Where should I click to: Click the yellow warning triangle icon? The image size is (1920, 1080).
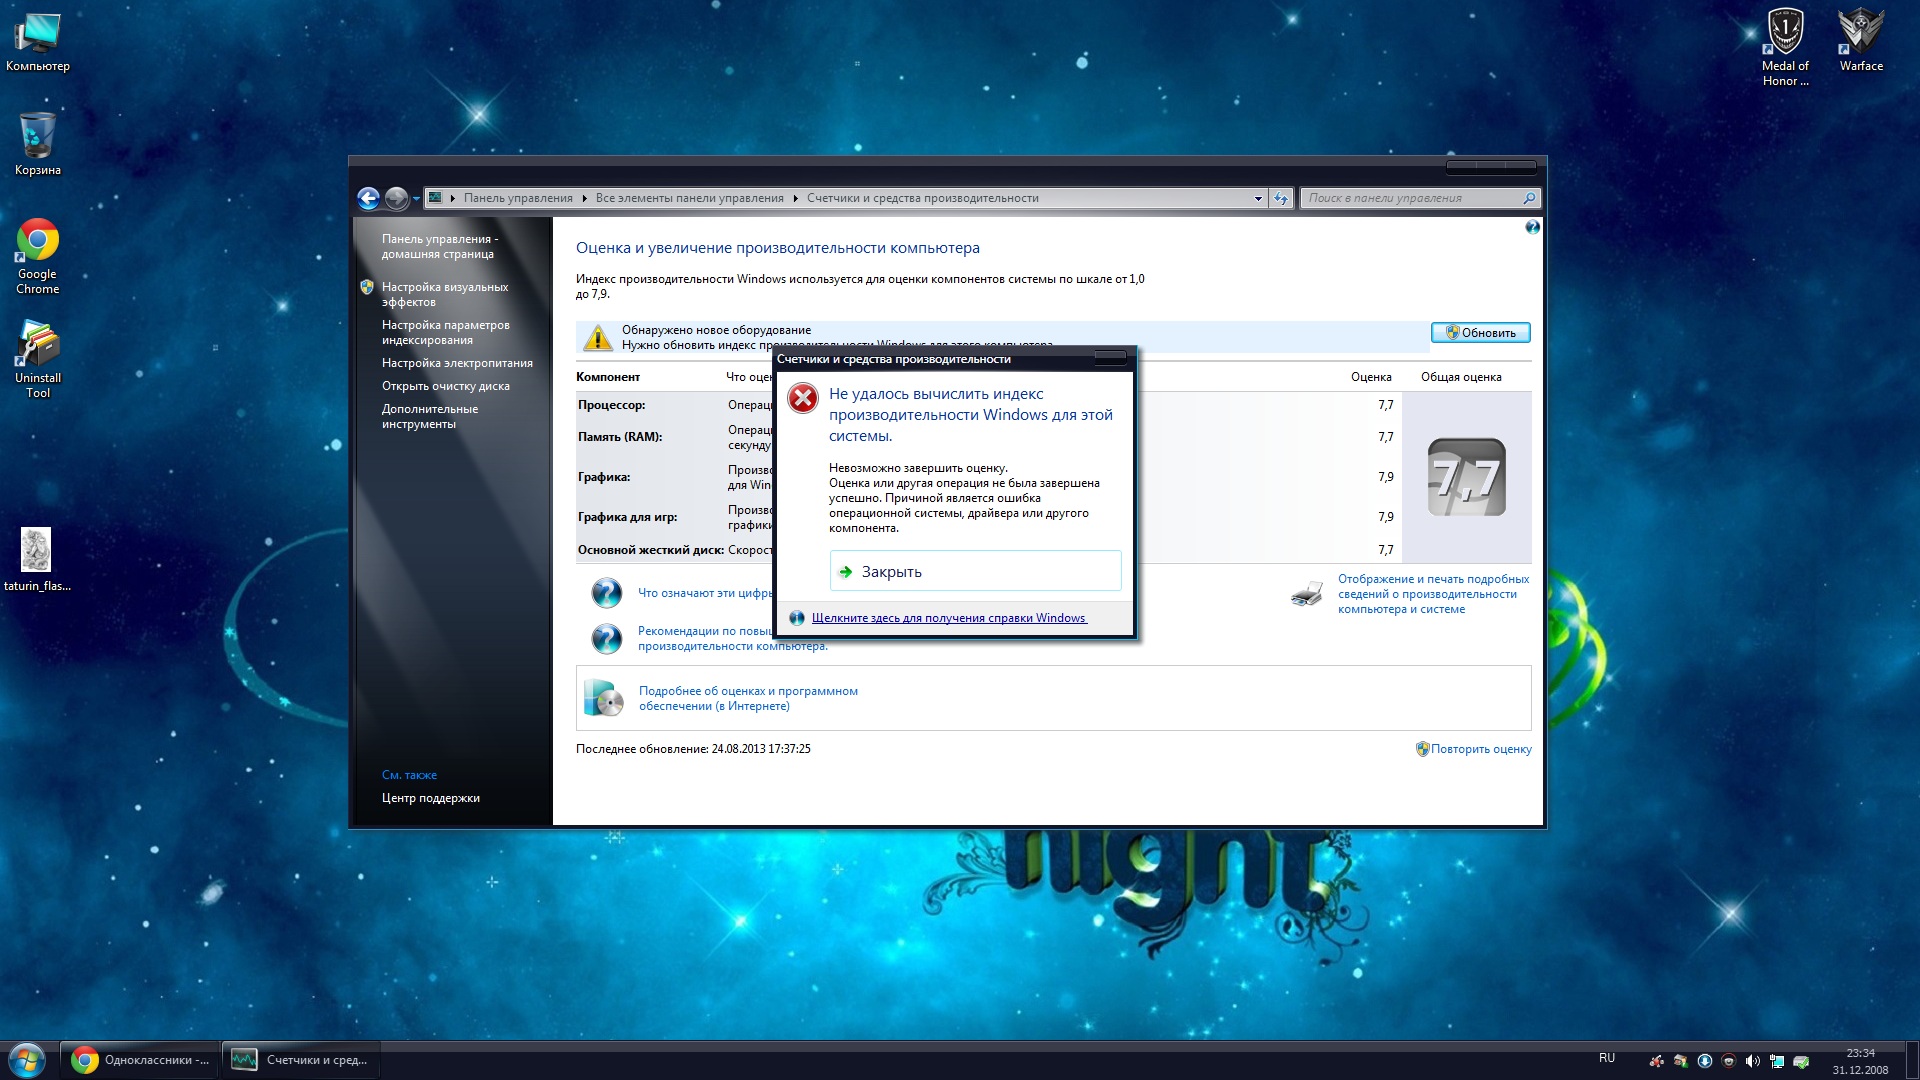click(598, 337)
